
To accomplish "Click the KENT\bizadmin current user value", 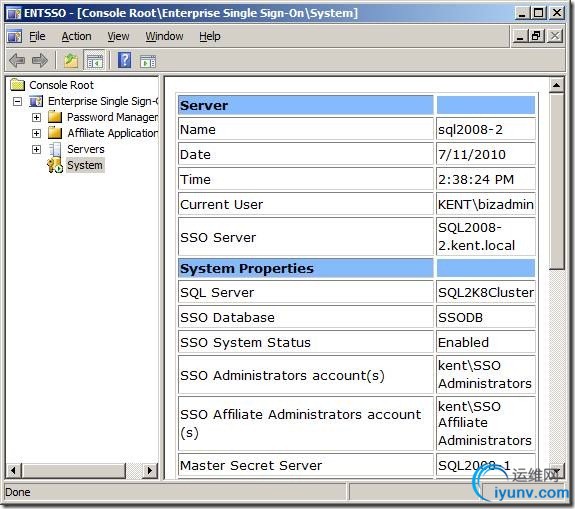I will [x=486, y=204].
